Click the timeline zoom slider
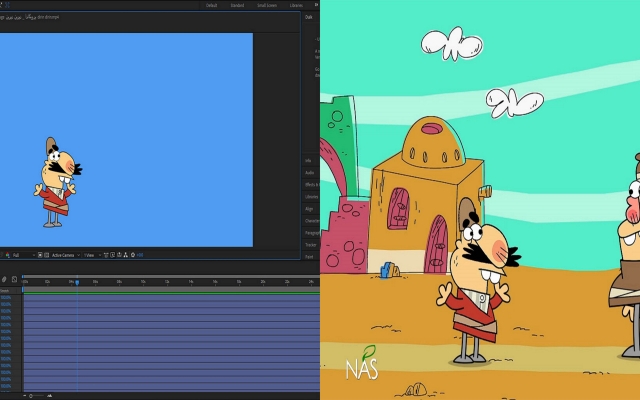 (x=37, y=396)
